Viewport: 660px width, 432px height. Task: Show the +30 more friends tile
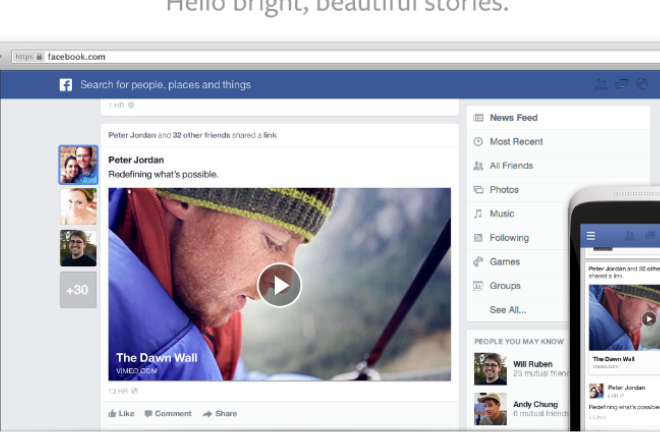coord(78,290)
